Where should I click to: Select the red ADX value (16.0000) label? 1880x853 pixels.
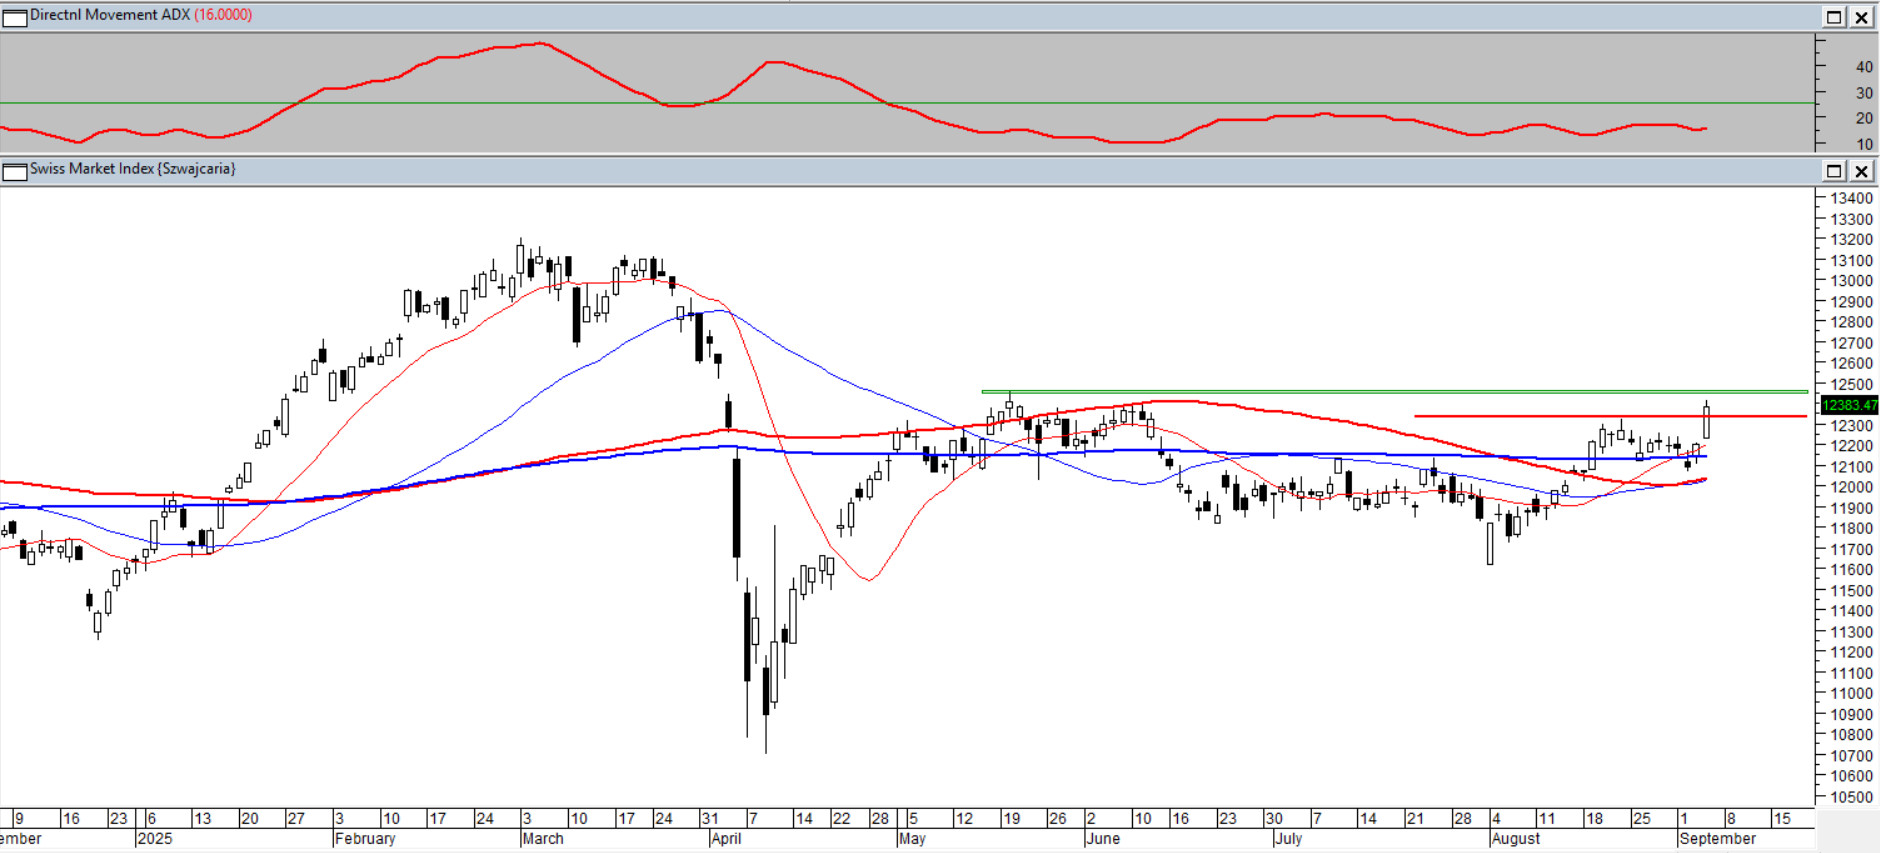click(x=222, y=15)
